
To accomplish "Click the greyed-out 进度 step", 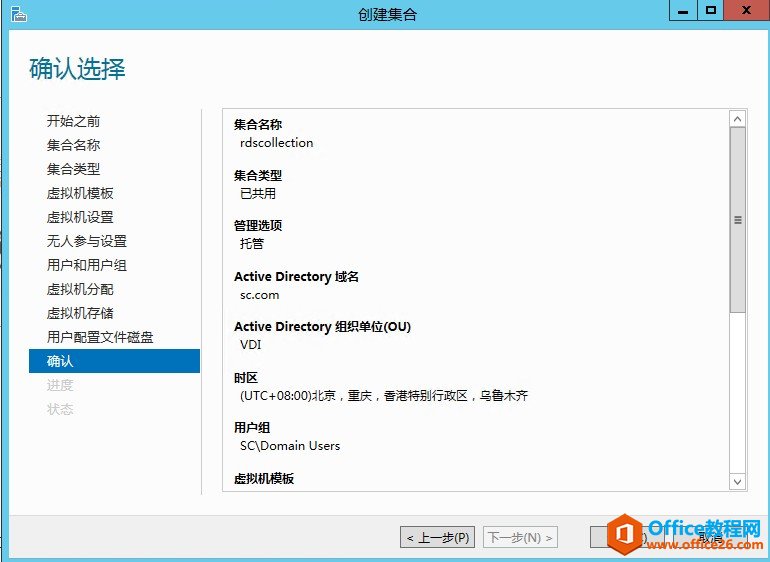I will pos(60,385).
